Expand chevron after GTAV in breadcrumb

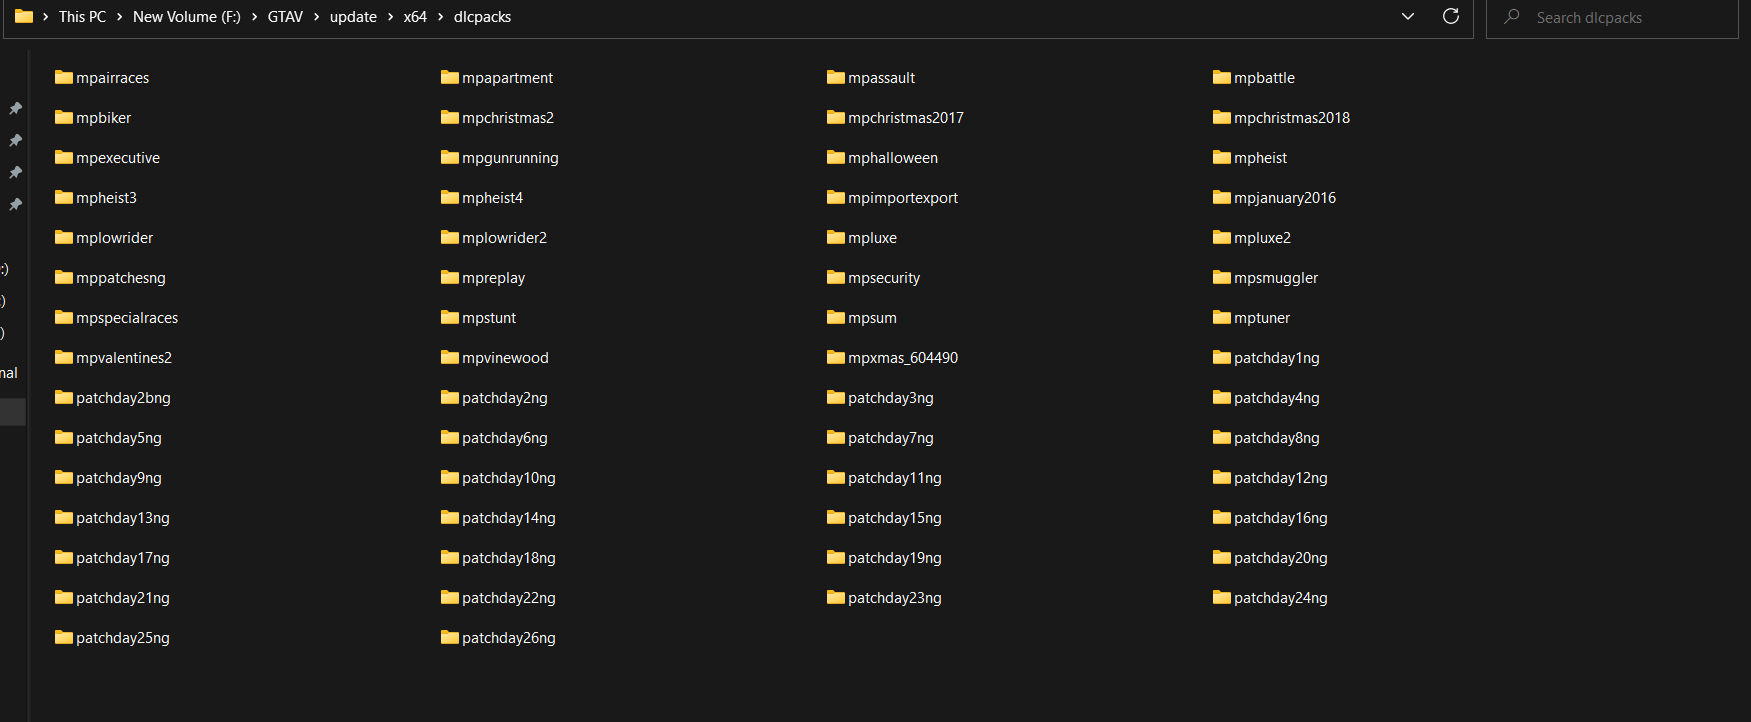tap(316, 17)
